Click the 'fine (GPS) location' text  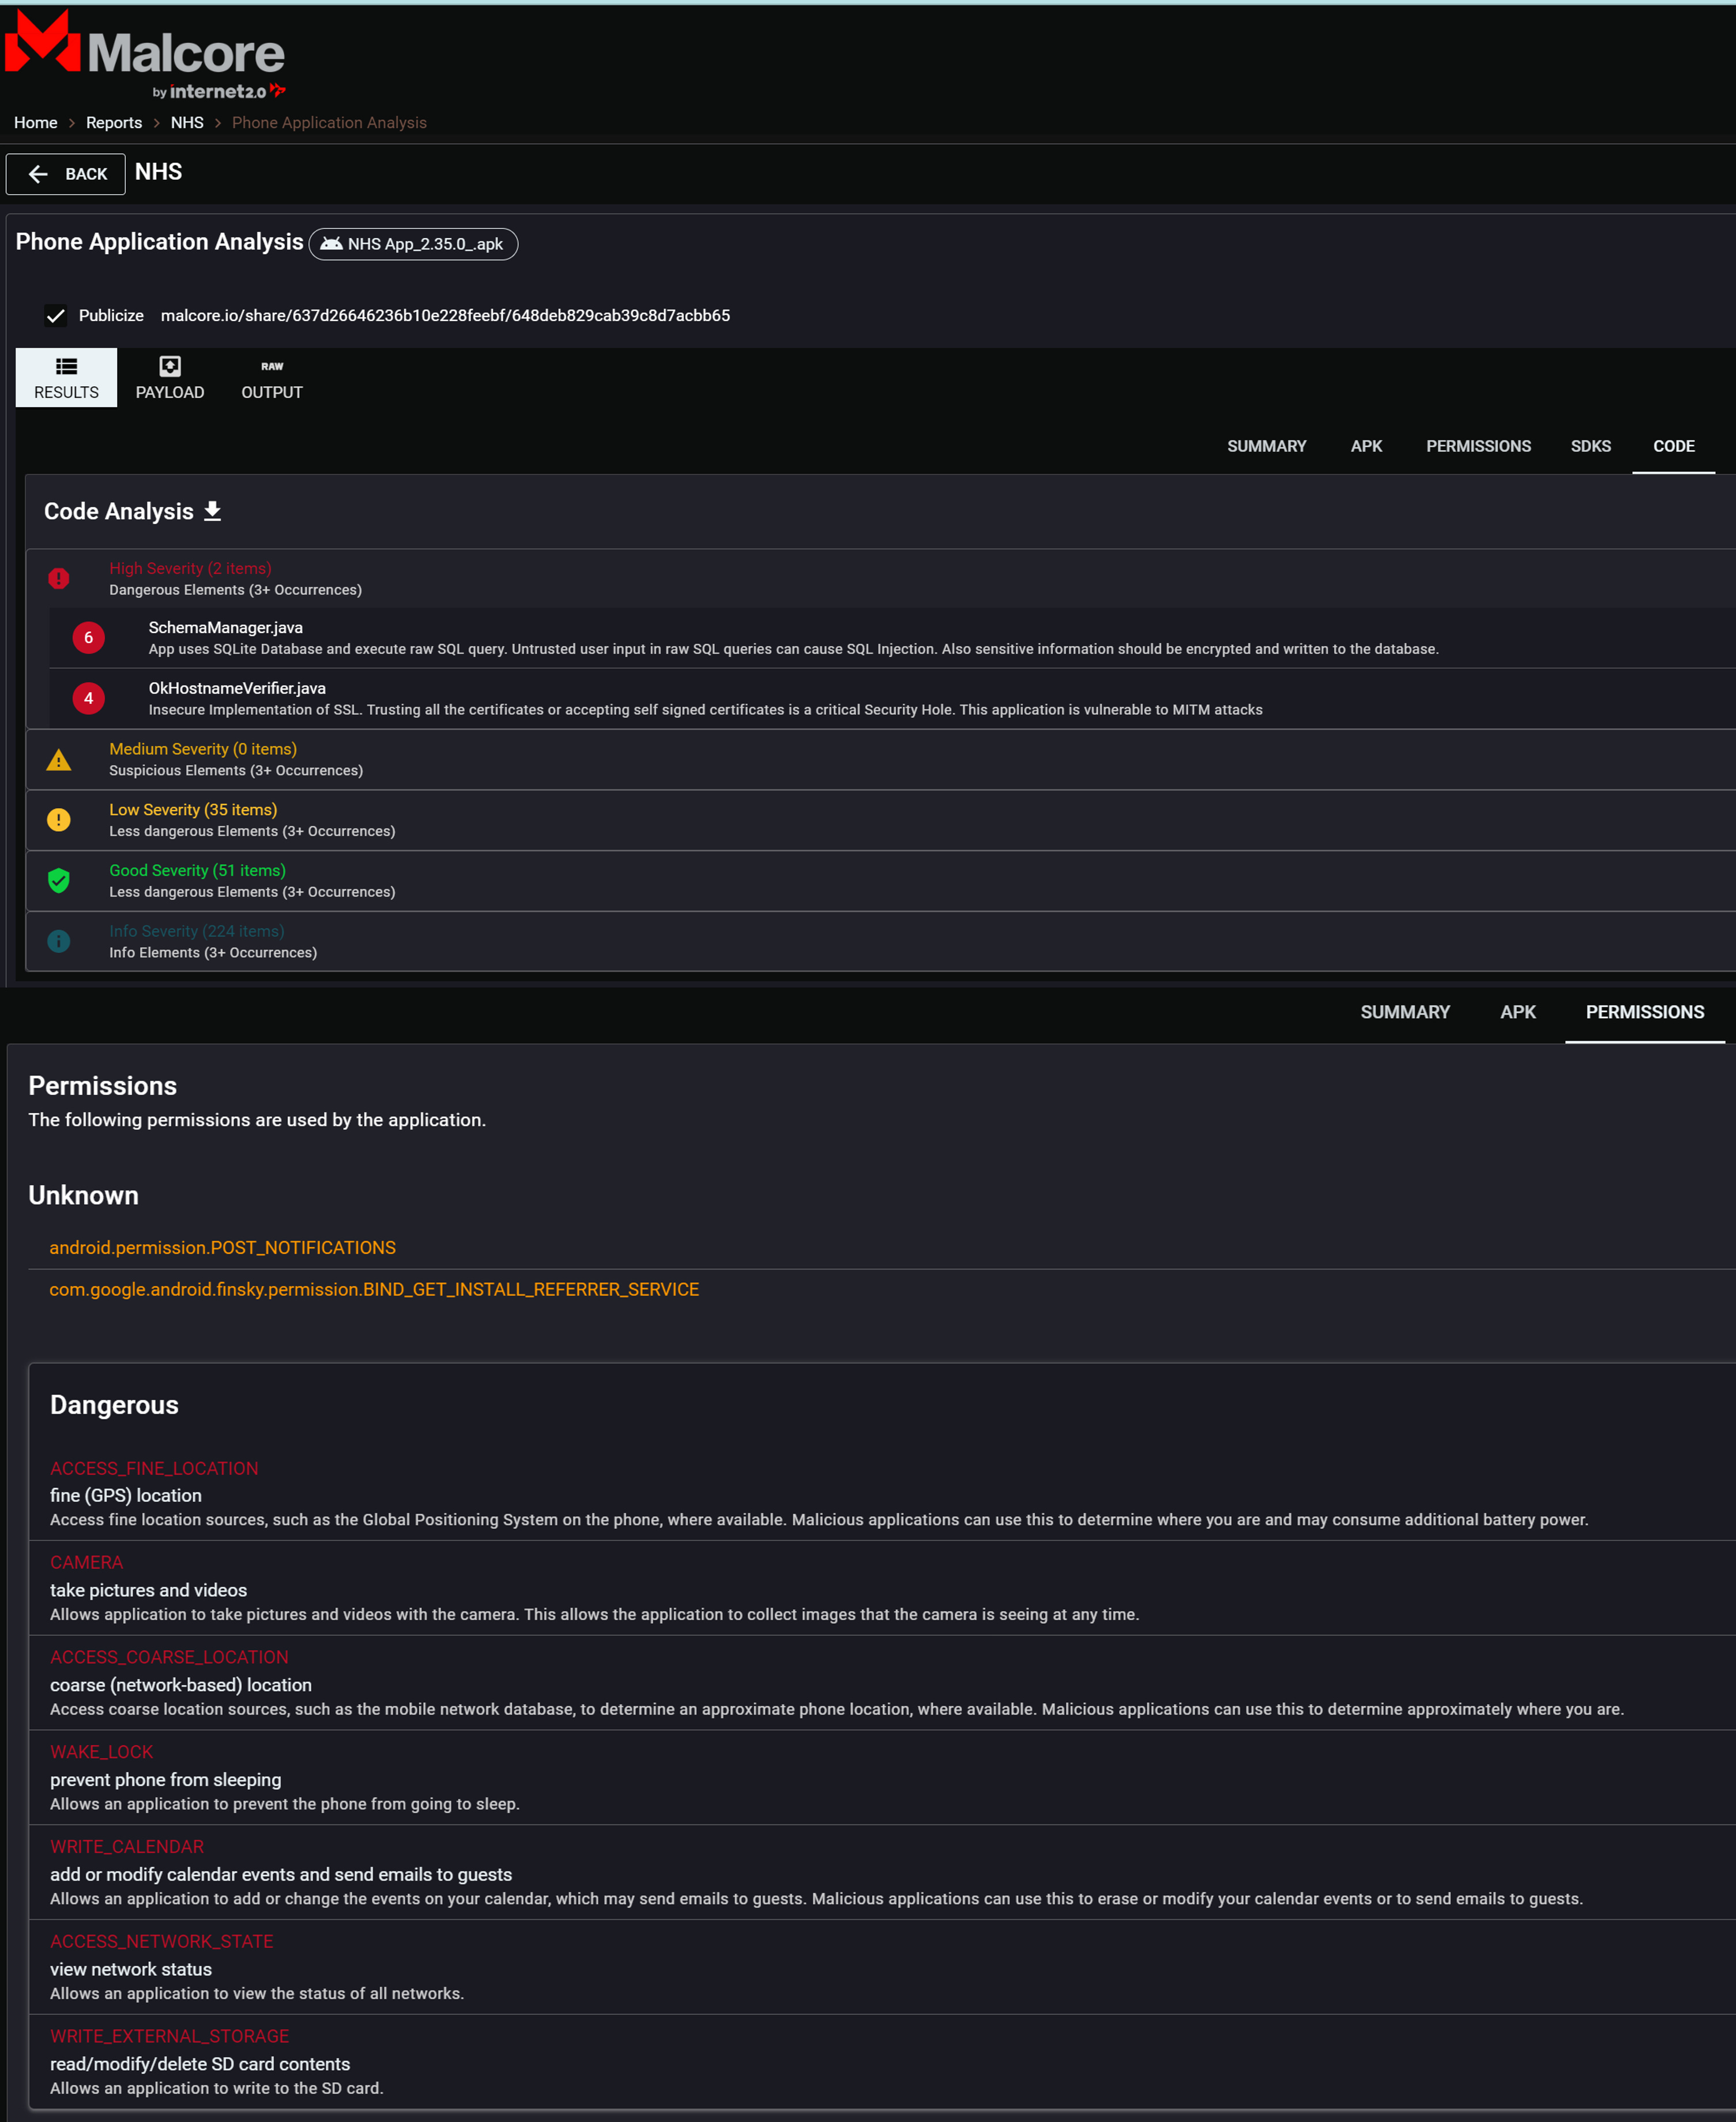(126, 1495)
